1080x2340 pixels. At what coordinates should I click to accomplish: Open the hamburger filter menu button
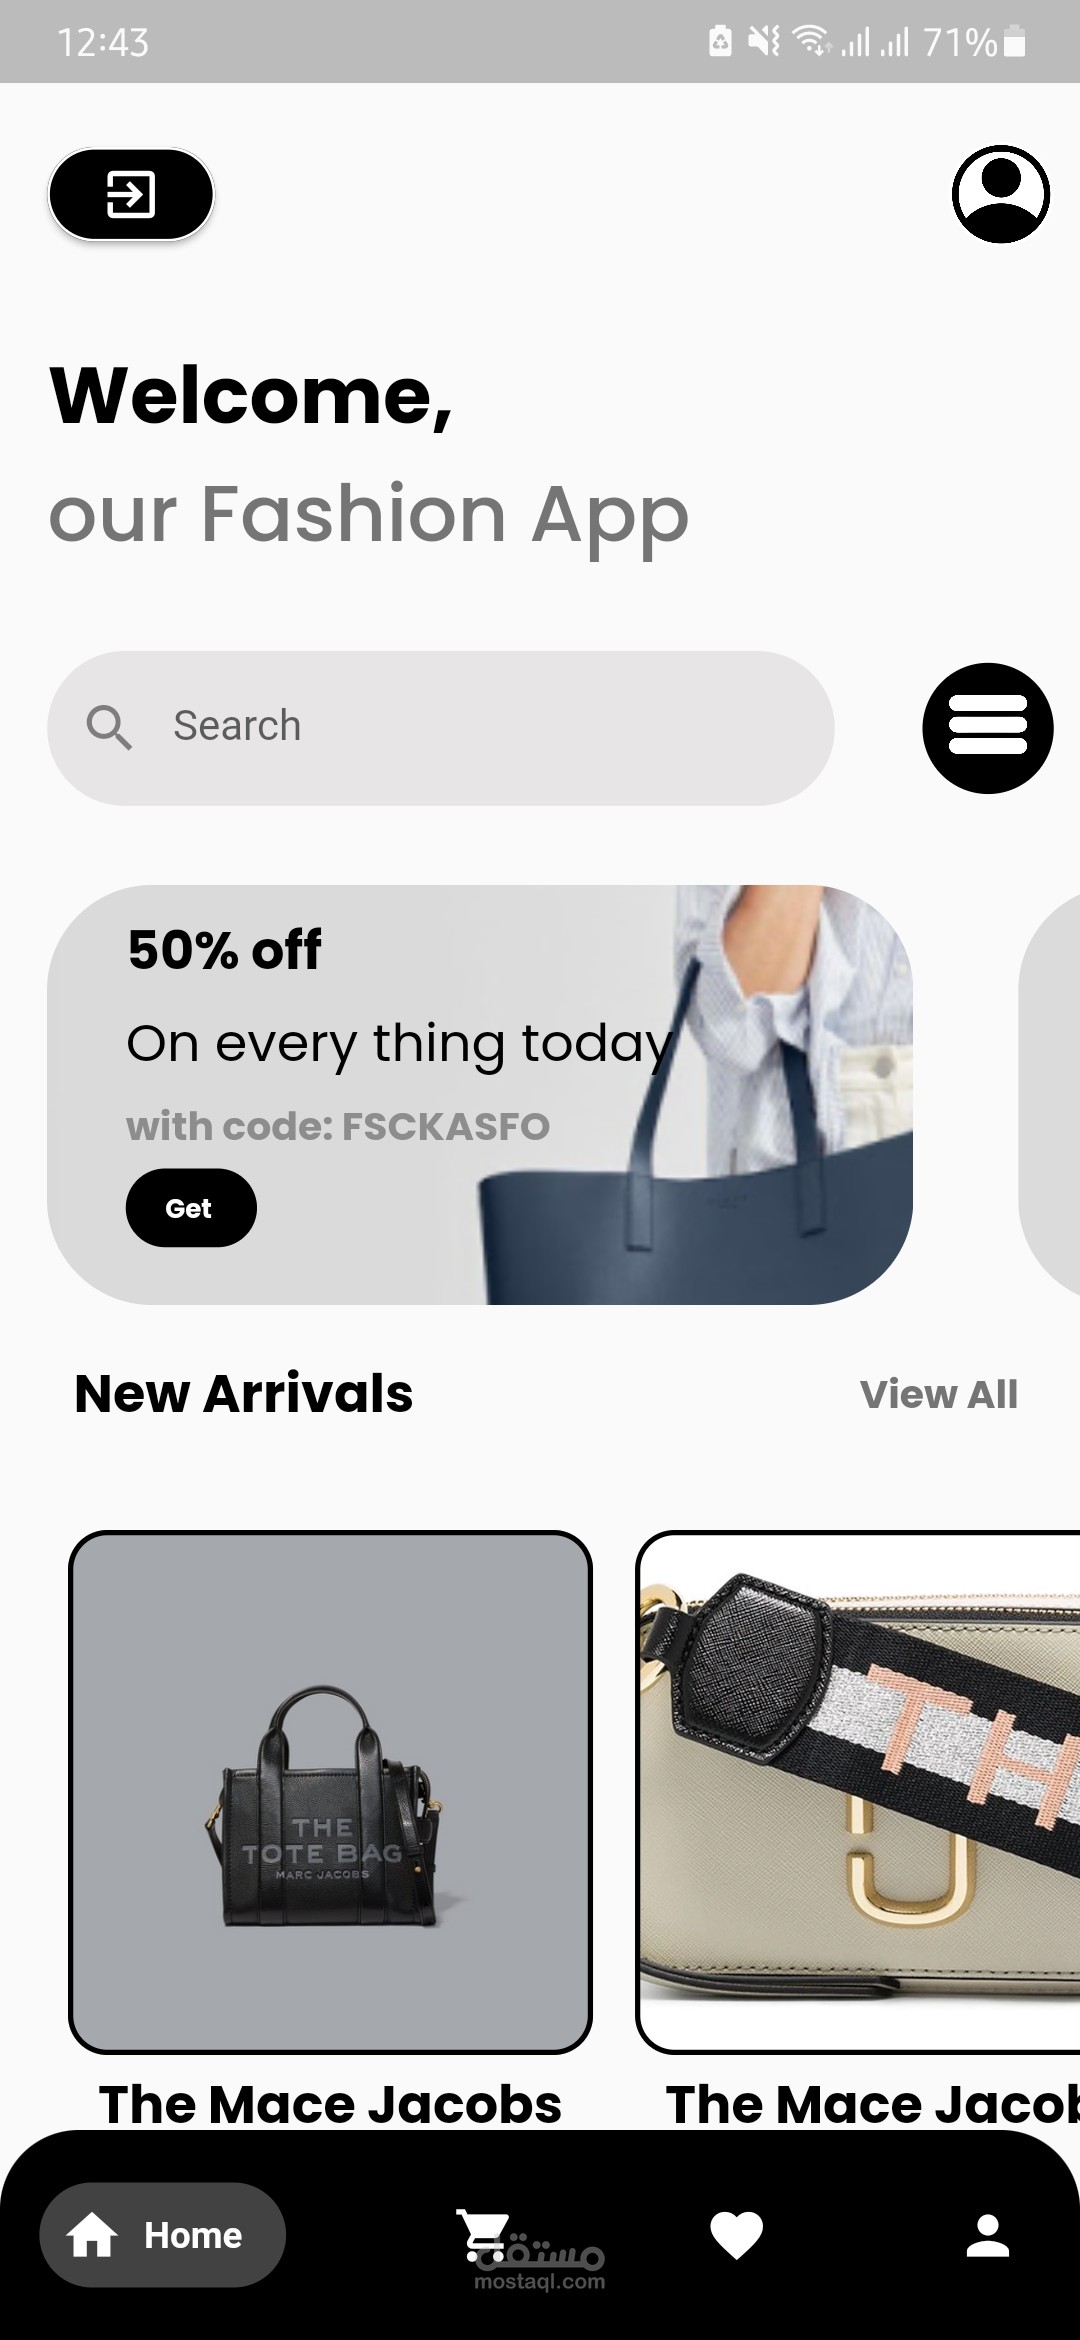(987, 728)
